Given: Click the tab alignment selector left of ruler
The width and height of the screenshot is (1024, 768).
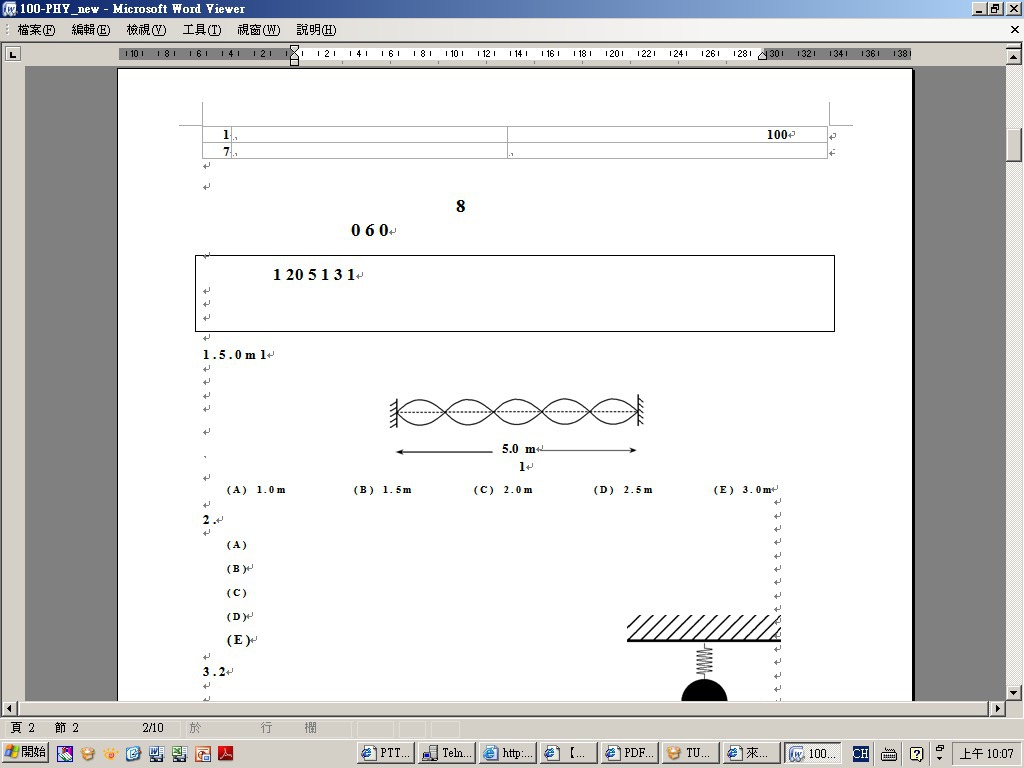Looking at the screenshot, I should (x=13, y=54).
